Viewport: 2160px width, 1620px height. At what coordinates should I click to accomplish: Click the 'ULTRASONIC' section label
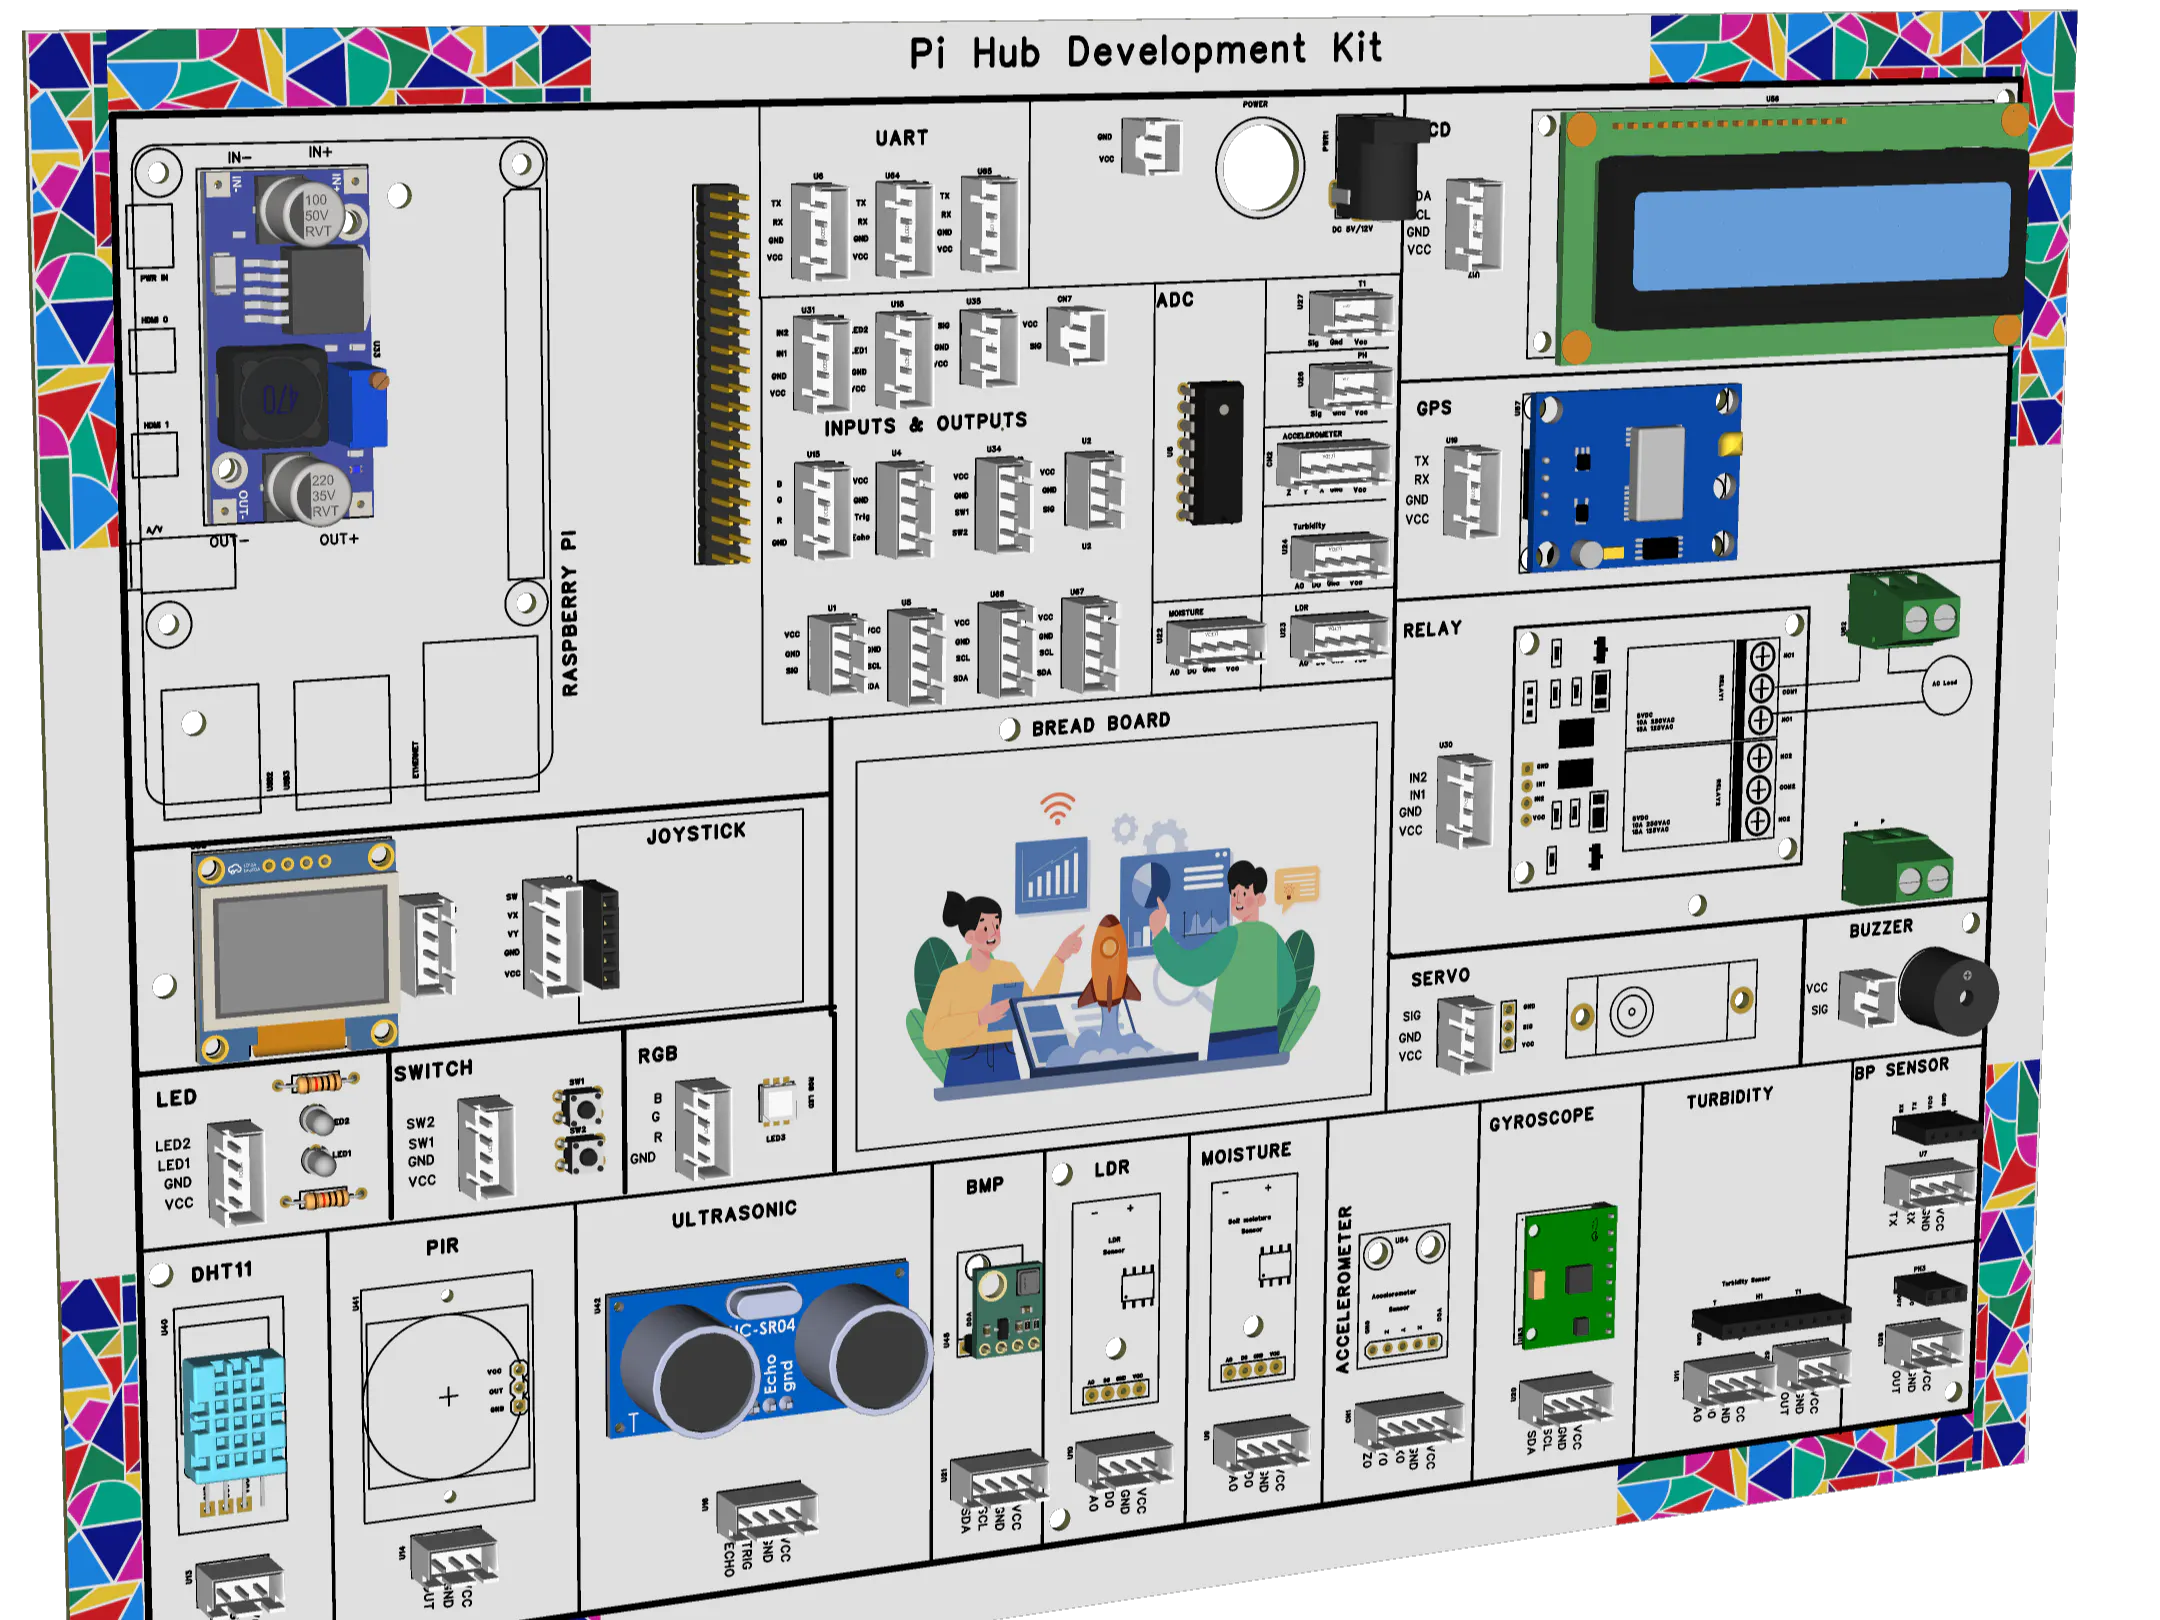coord(734,1214)
